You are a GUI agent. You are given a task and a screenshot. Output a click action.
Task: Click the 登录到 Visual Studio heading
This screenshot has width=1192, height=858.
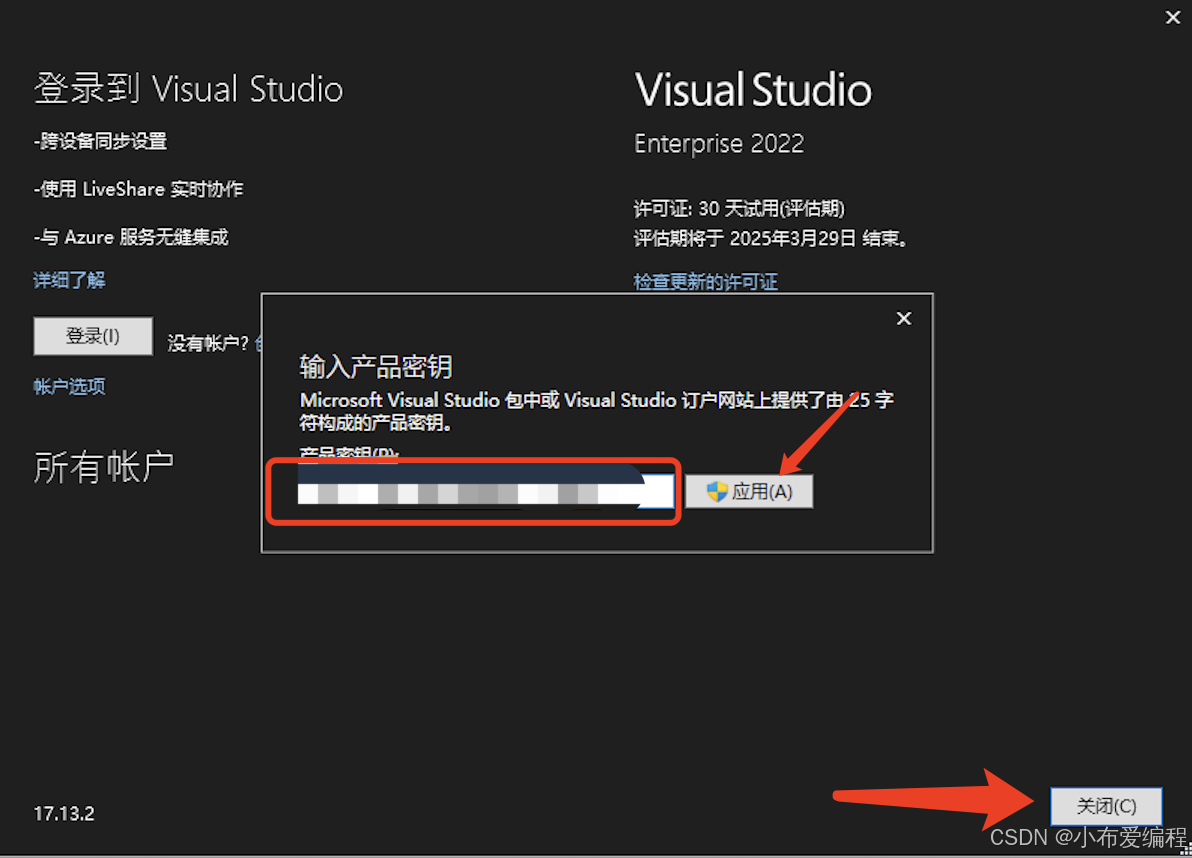coord(188,89)
